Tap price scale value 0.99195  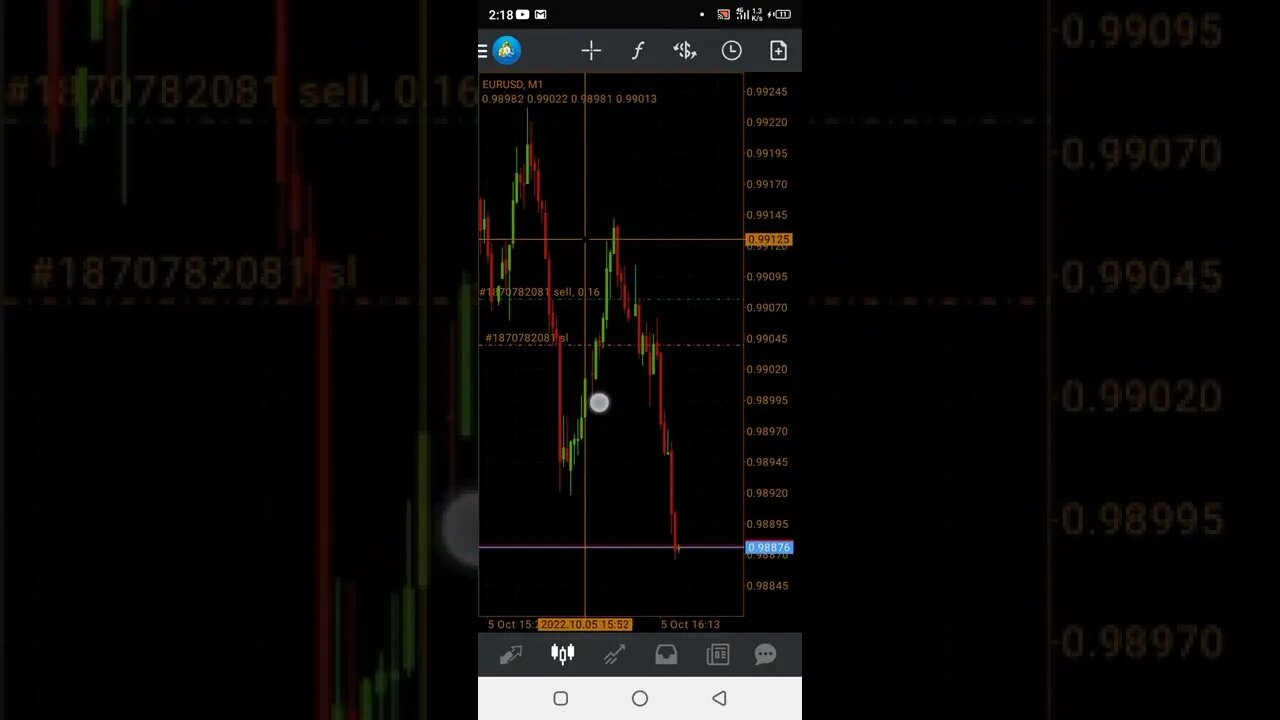pos(767,154)
